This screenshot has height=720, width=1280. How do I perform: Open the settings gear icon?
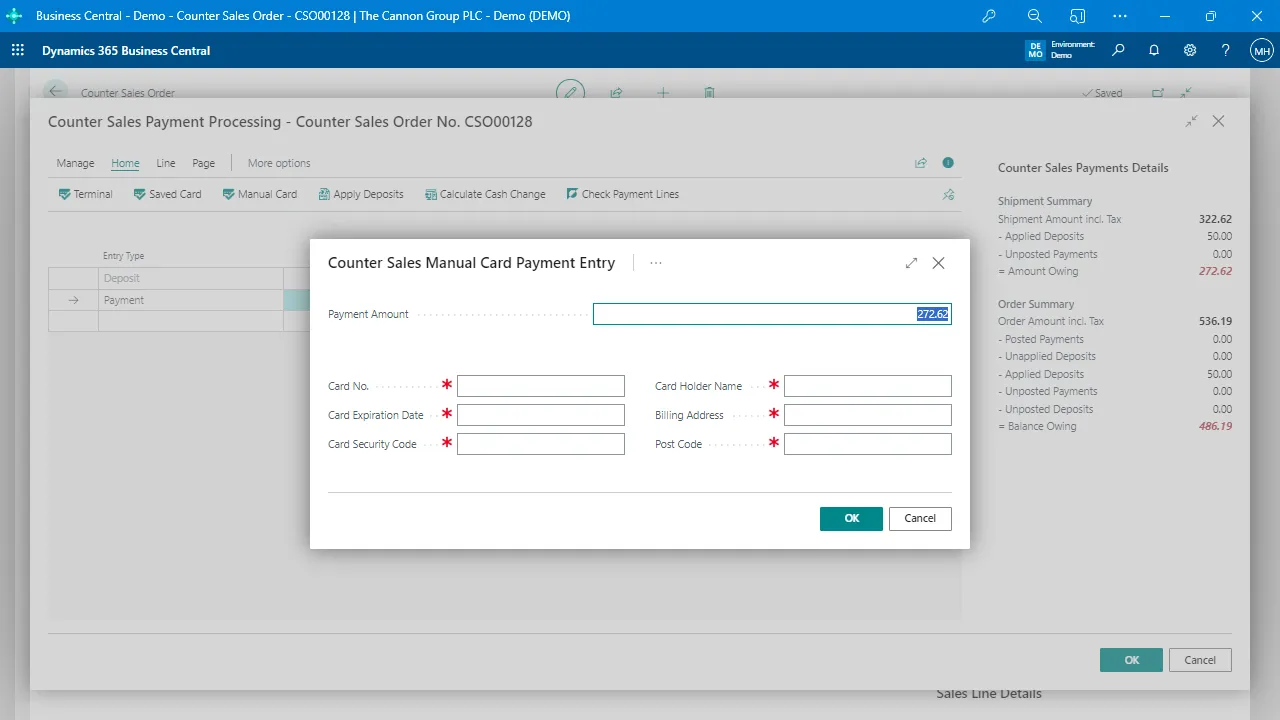pyautogui.click(x=1190, y=50)
